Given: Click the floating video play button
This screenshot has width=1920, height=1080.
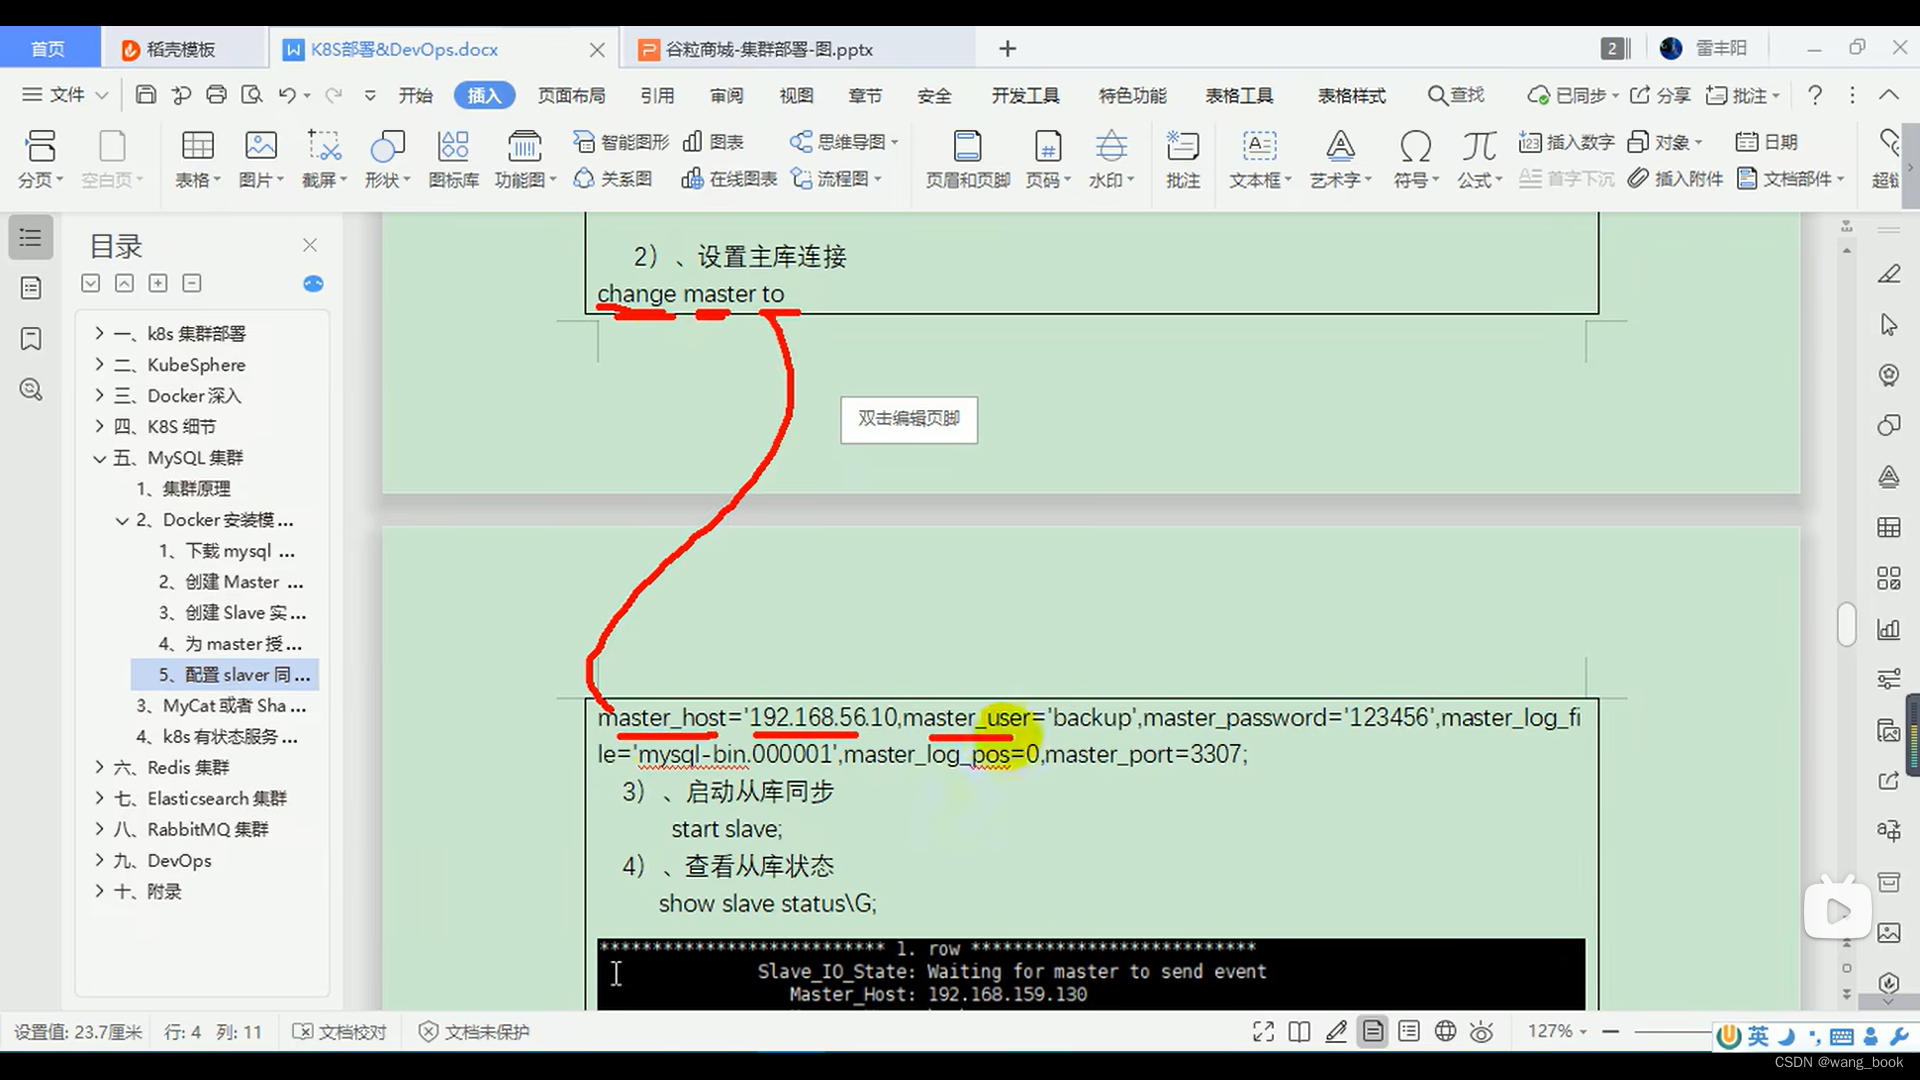Looking at the screenshot, I should (1837, 910).
